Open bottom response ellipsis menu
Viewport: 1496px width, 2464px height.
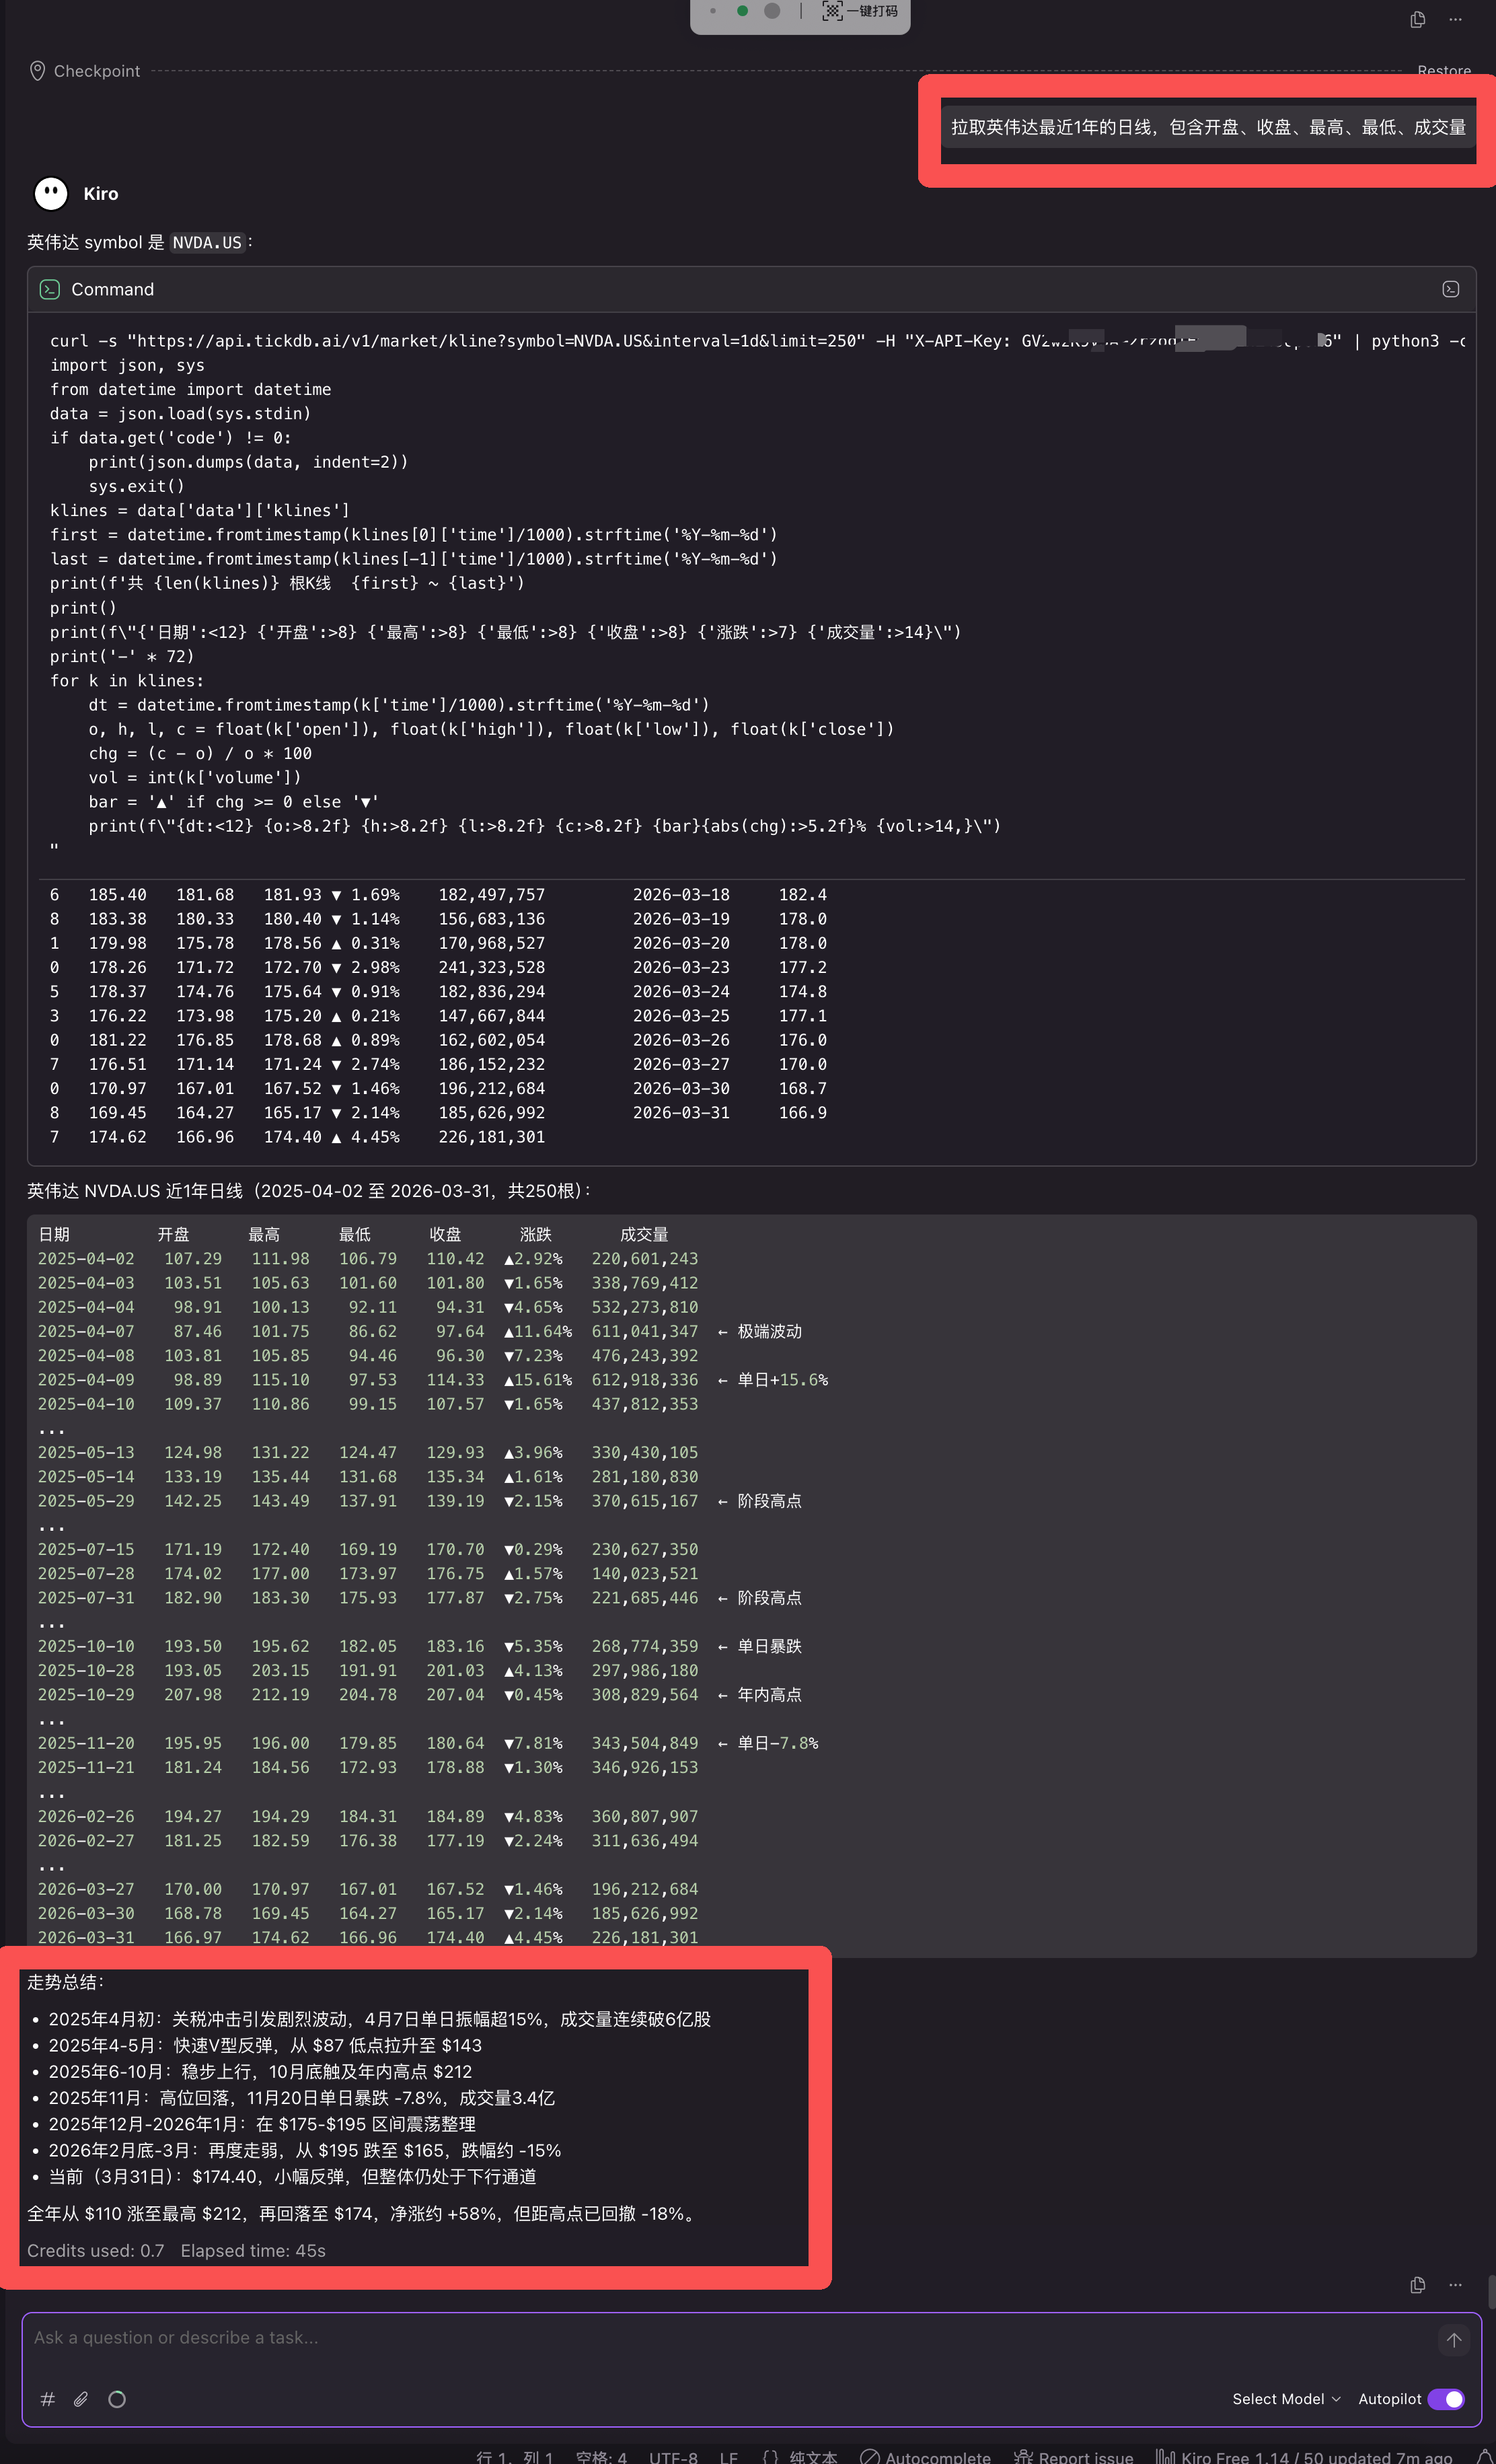coord(1455,2285)
